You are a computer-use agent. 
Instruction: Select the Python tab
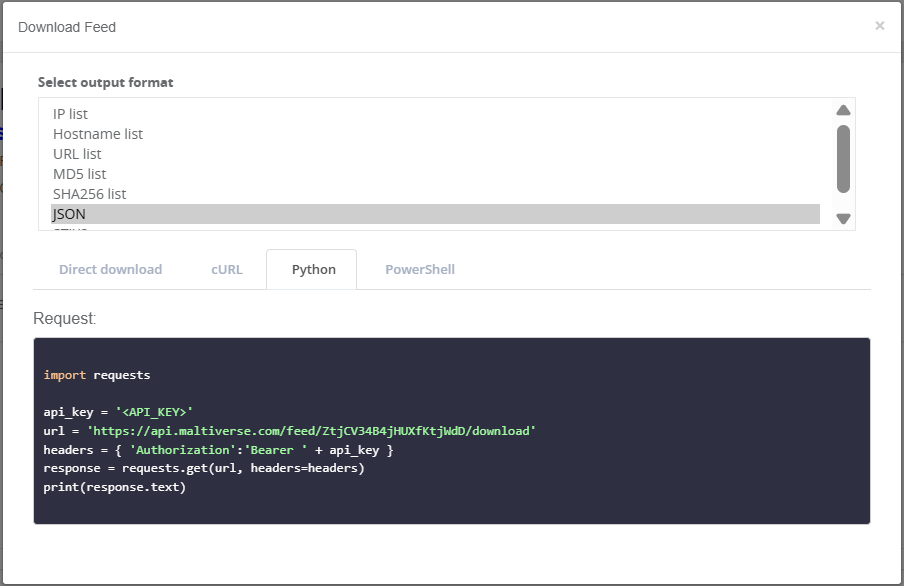pos(313,269)
